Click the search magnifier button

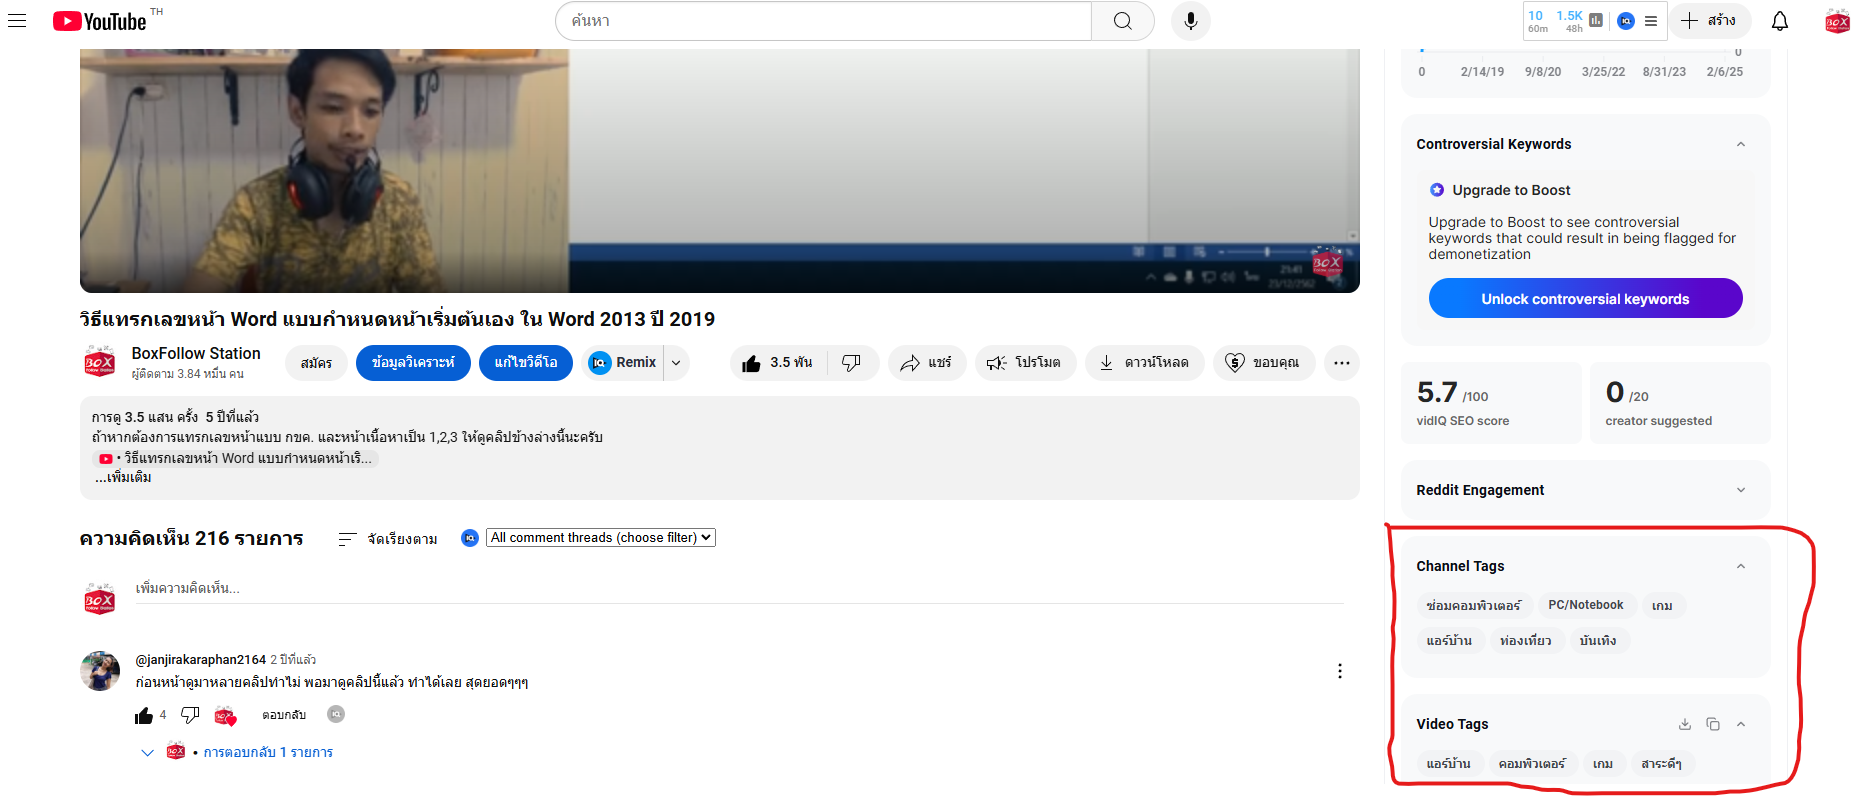1122,21
